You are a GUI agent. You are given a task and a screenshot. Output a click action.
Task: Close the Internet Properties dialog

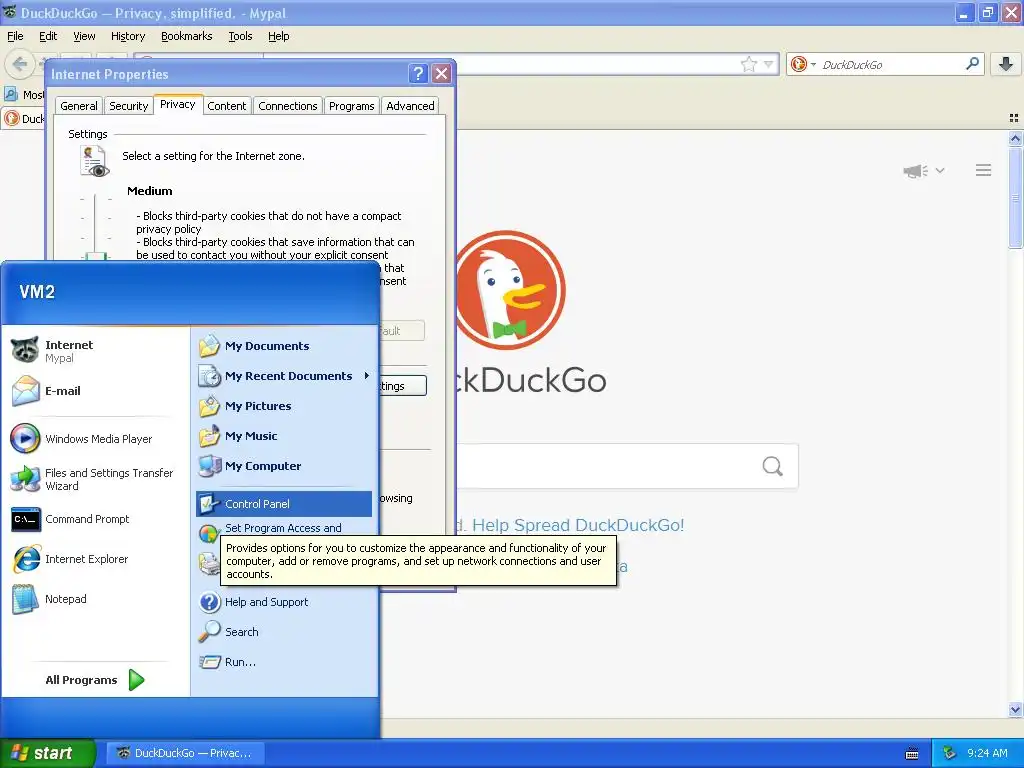[x=441, y=74]
